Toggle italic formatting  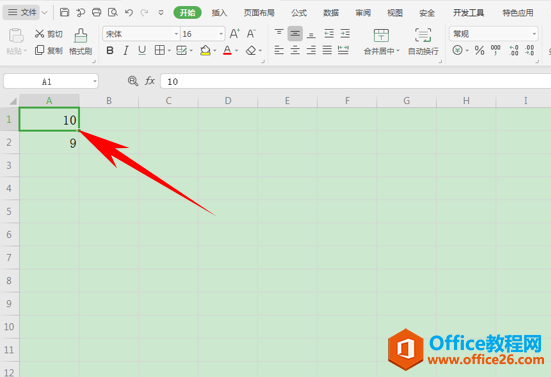coord(125,51)
